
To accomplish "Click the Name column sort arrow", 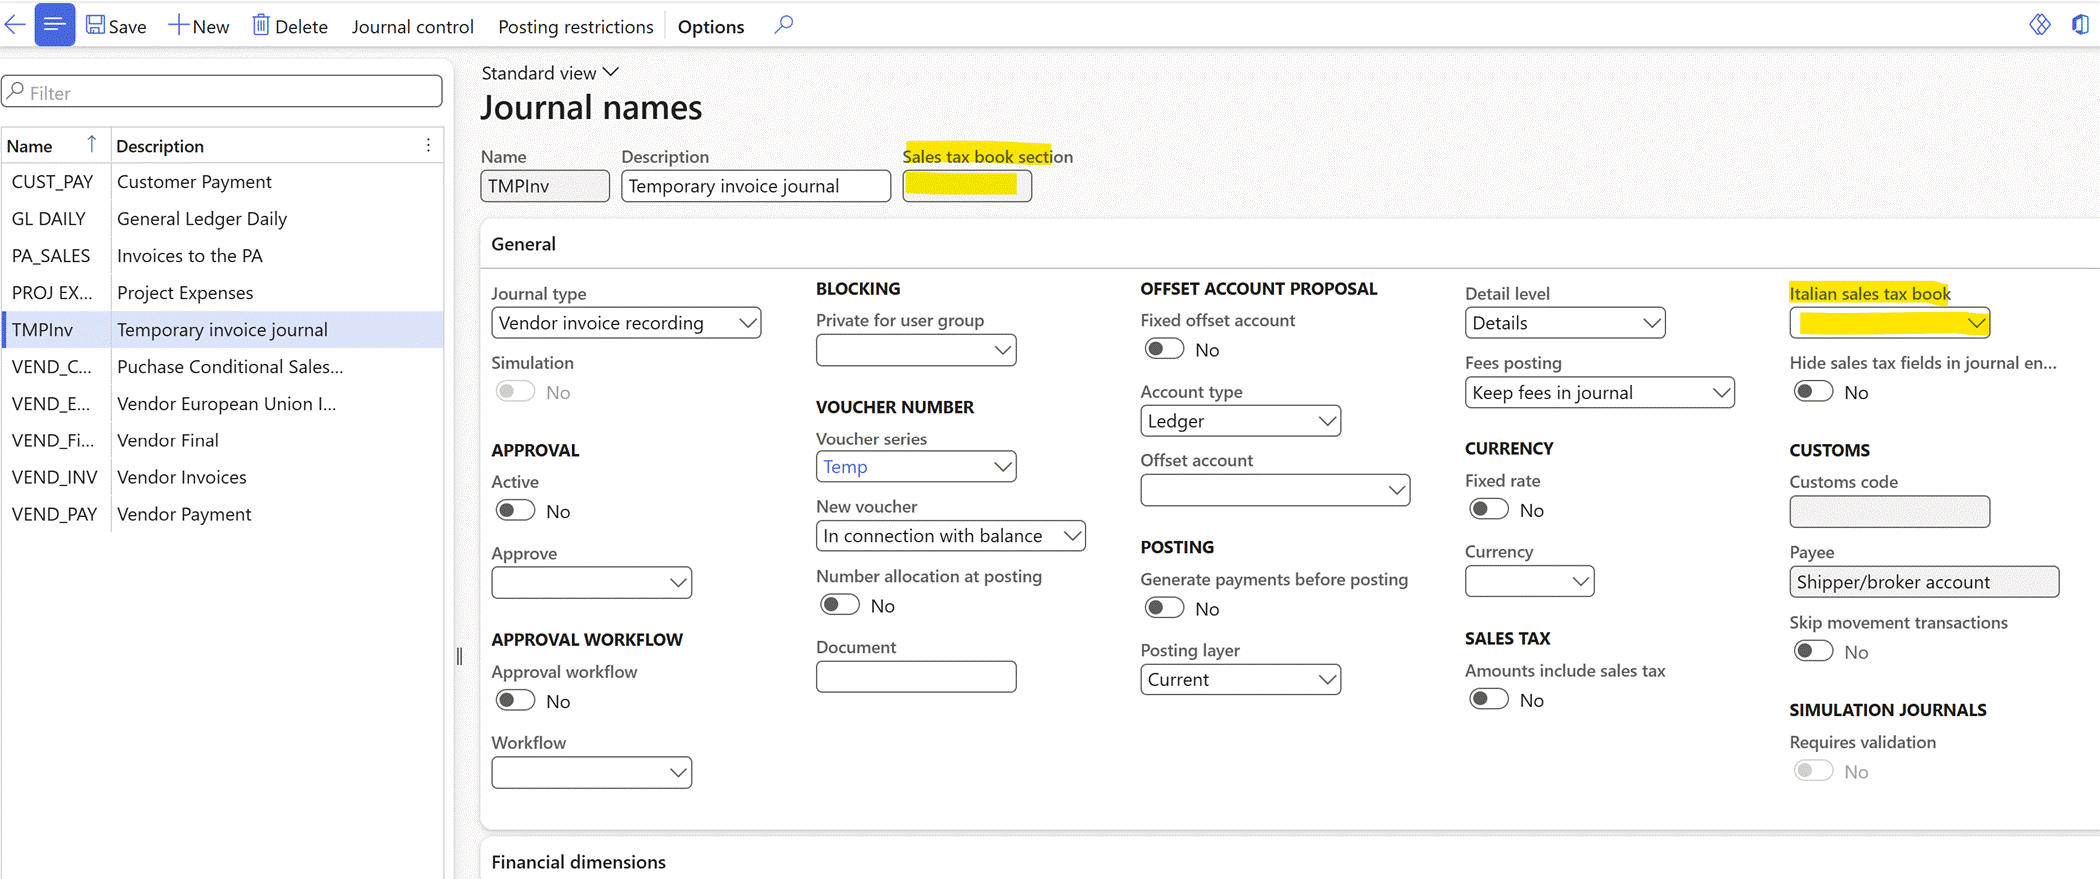I will [x=91, y=144].
